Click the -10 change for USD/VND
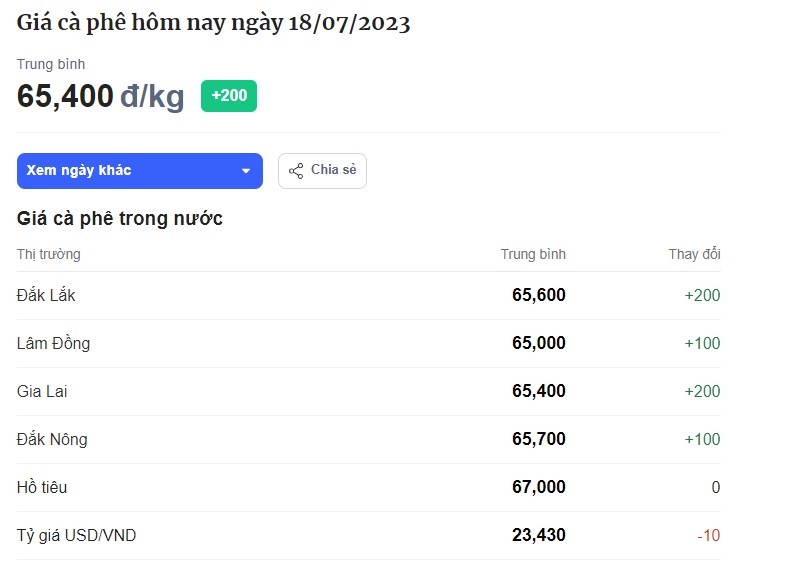This screenshot has height=562, width=795. (x=708, y=535)
